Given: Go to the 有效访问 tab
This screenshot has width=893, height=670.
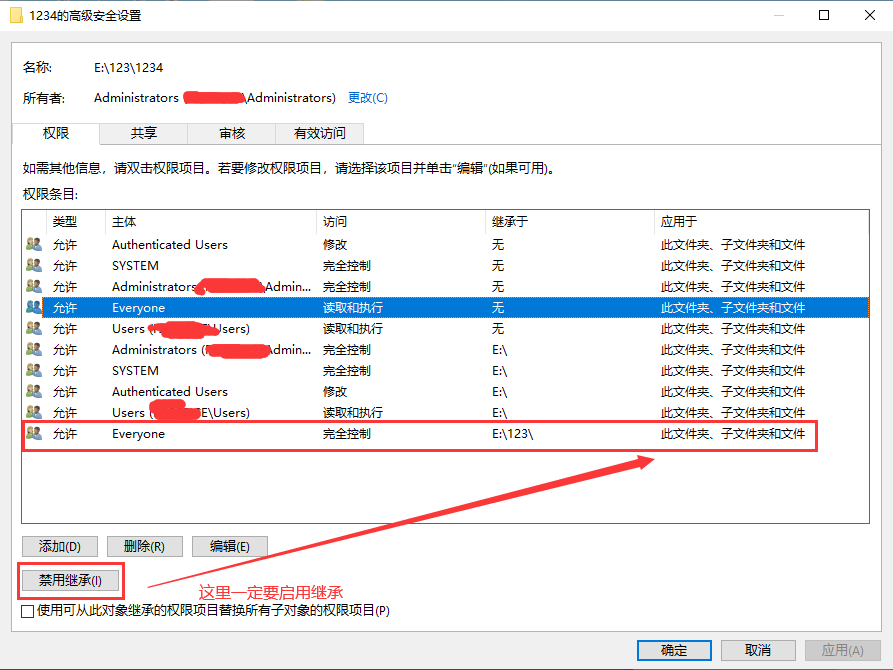Looking at the screenshot, I should coord(320,133).
